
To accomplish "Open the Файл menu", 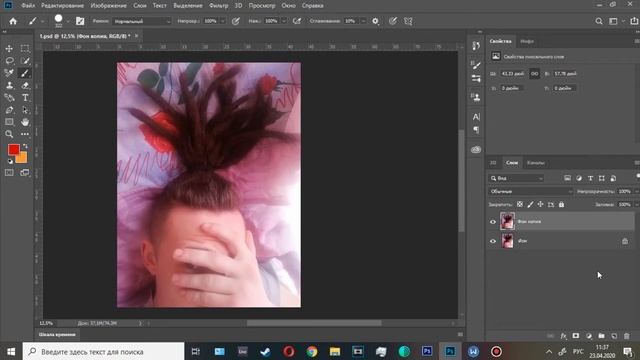I will click(28, 6).
